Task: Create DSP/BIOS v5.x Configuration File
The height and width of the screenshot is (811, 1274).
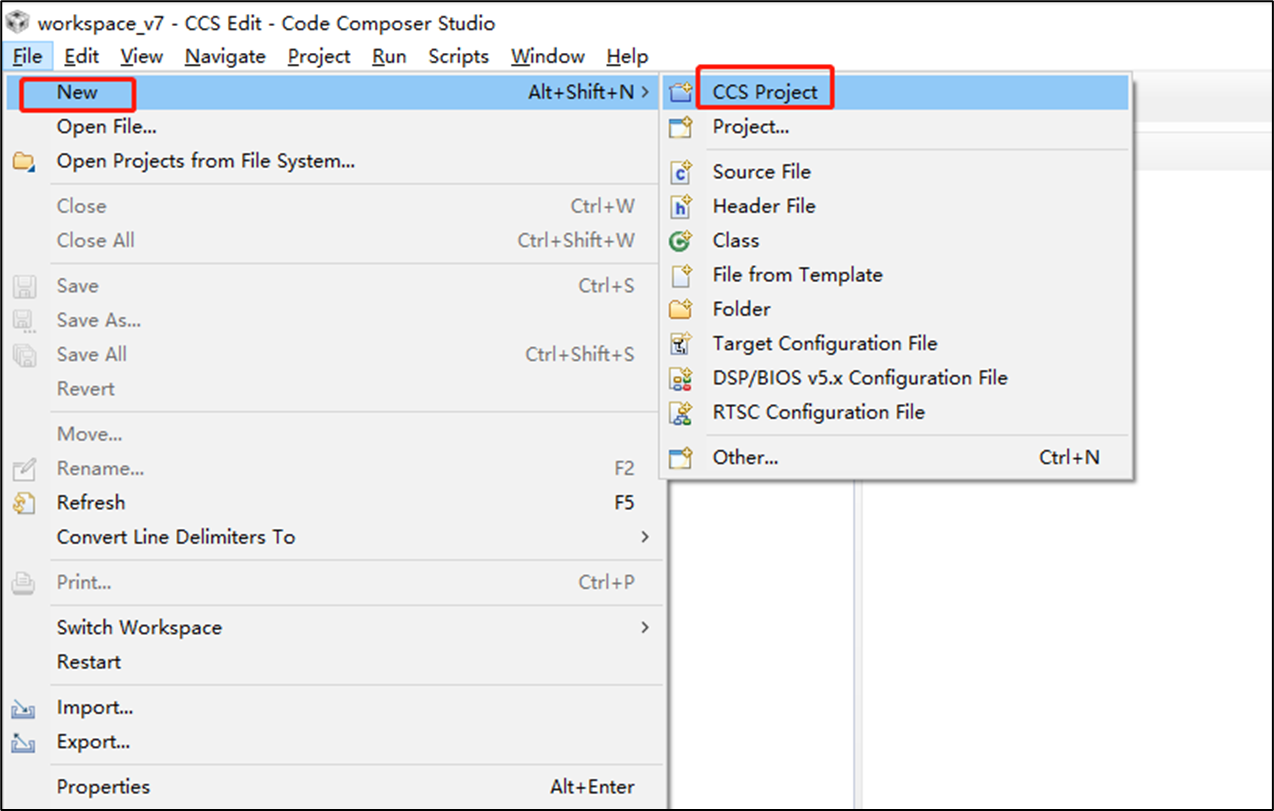Action: (x=896, y=378)
